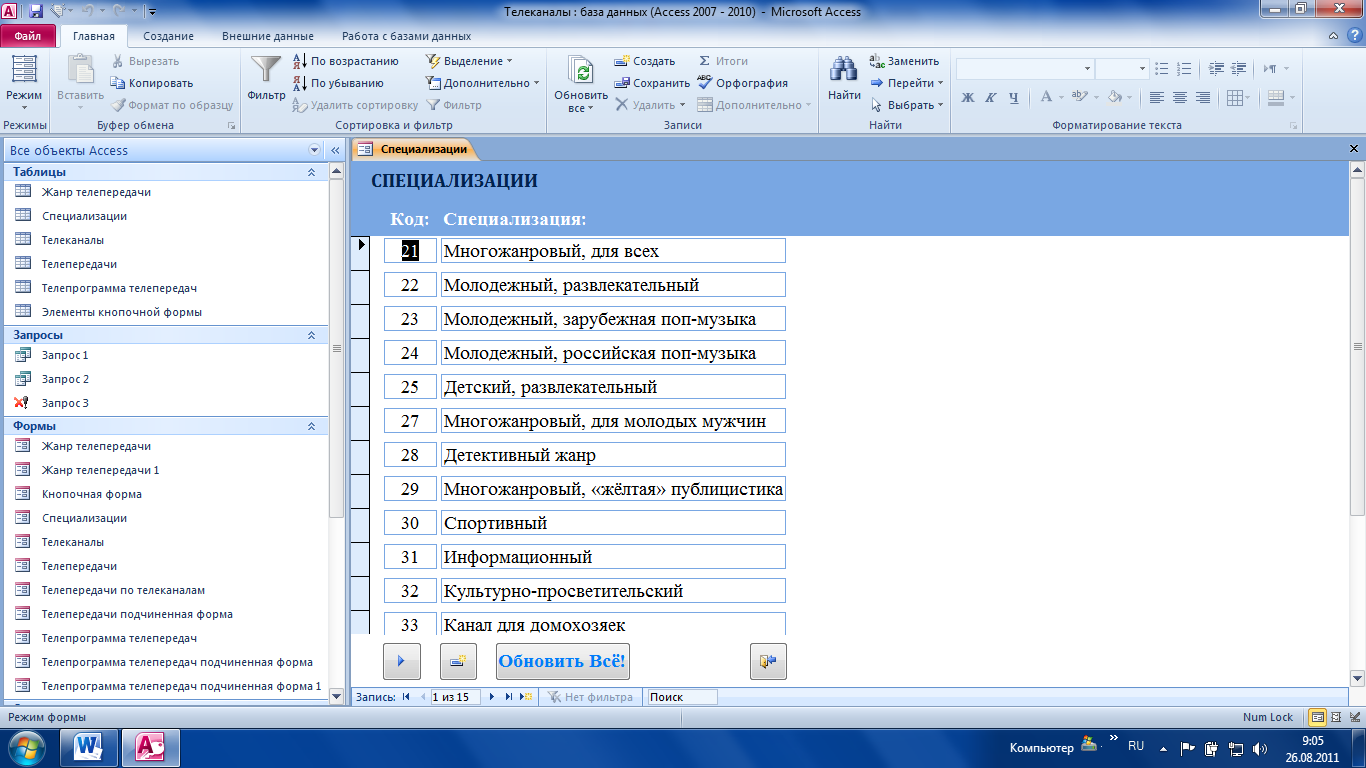
Task: Click the Спортивный specialization field
Action: (x=613, y=523)
